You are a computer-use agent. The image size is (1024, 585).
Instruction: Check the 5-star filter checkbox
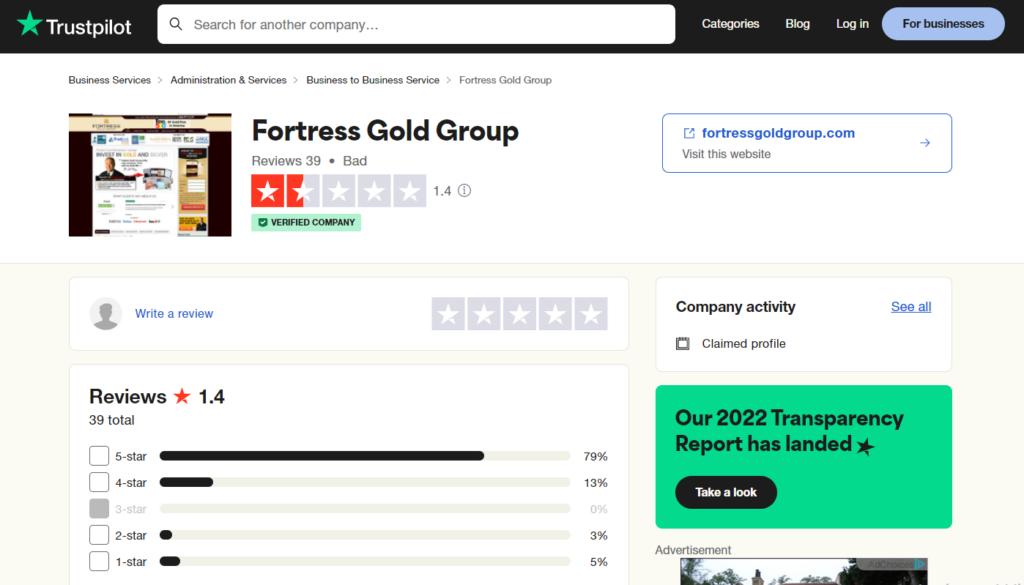pyautogui.click(x=99, y=456)
